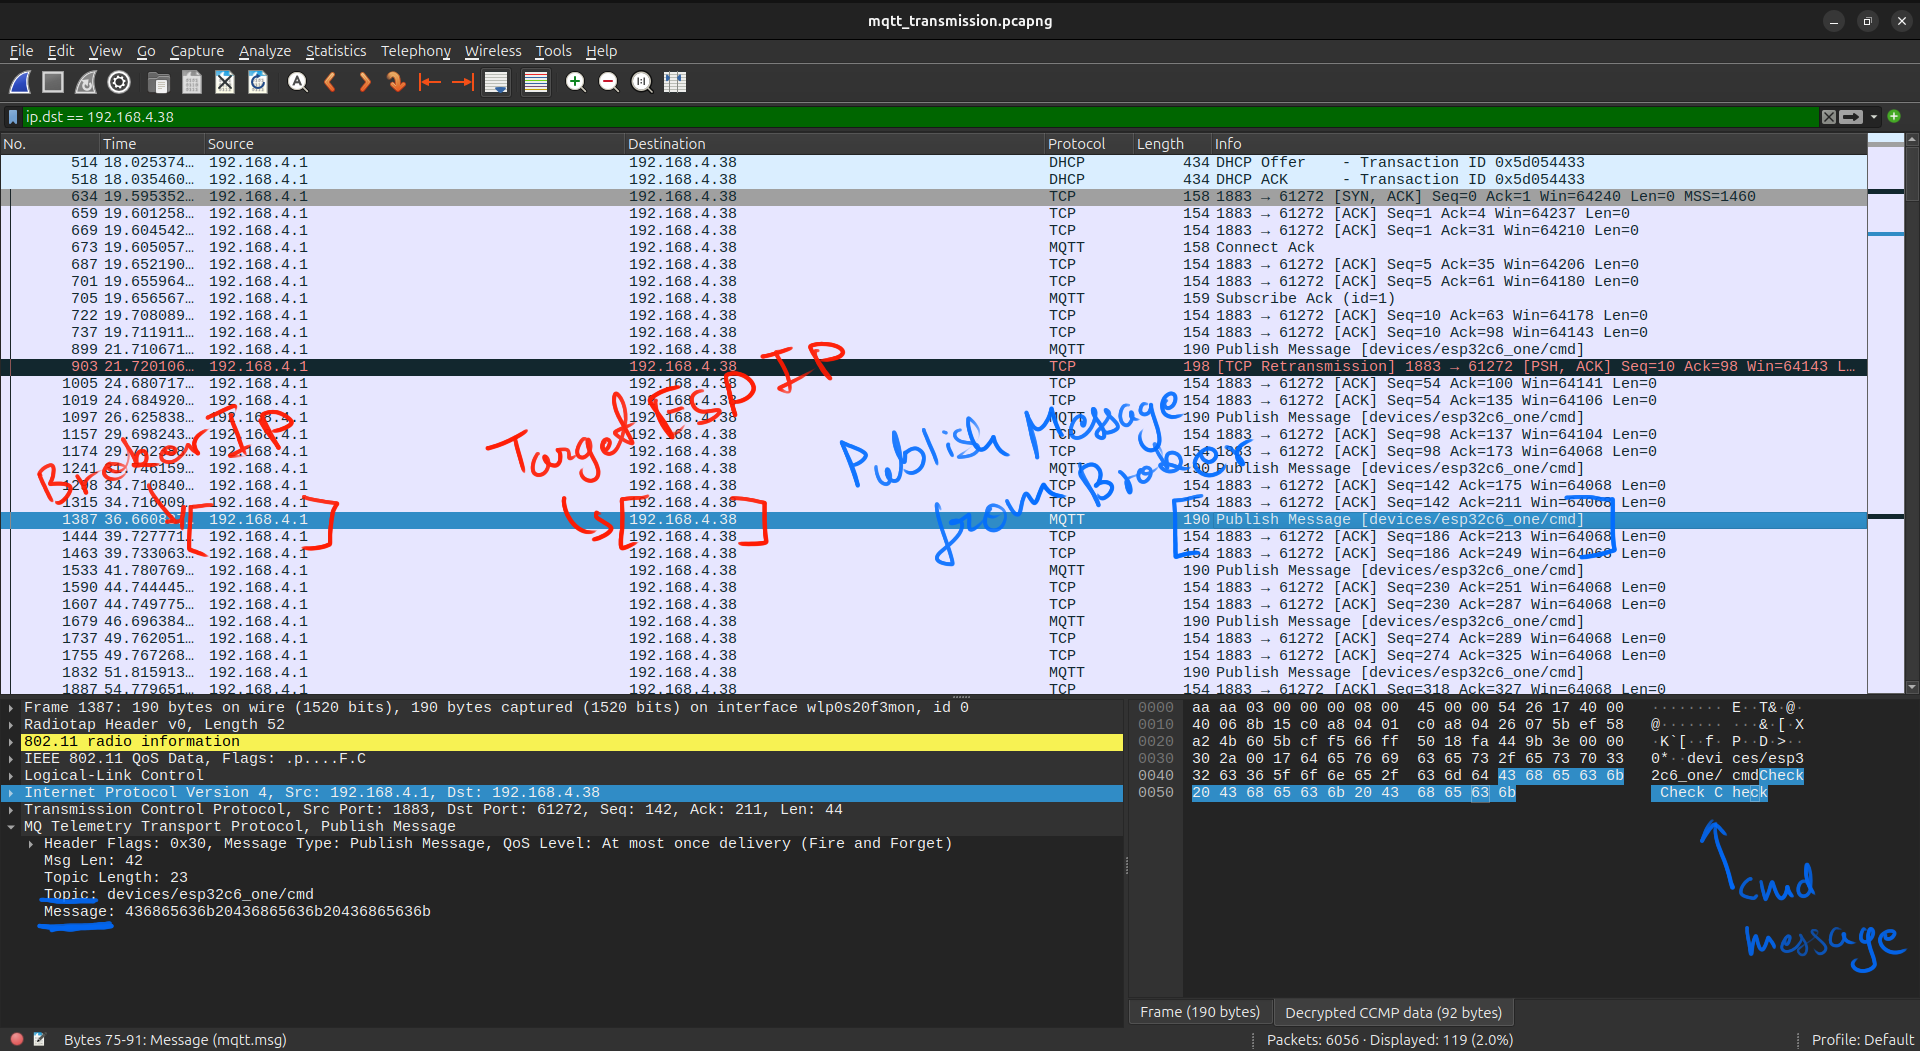Open the Analyze menu
1920x1051 pixels.
264,51
